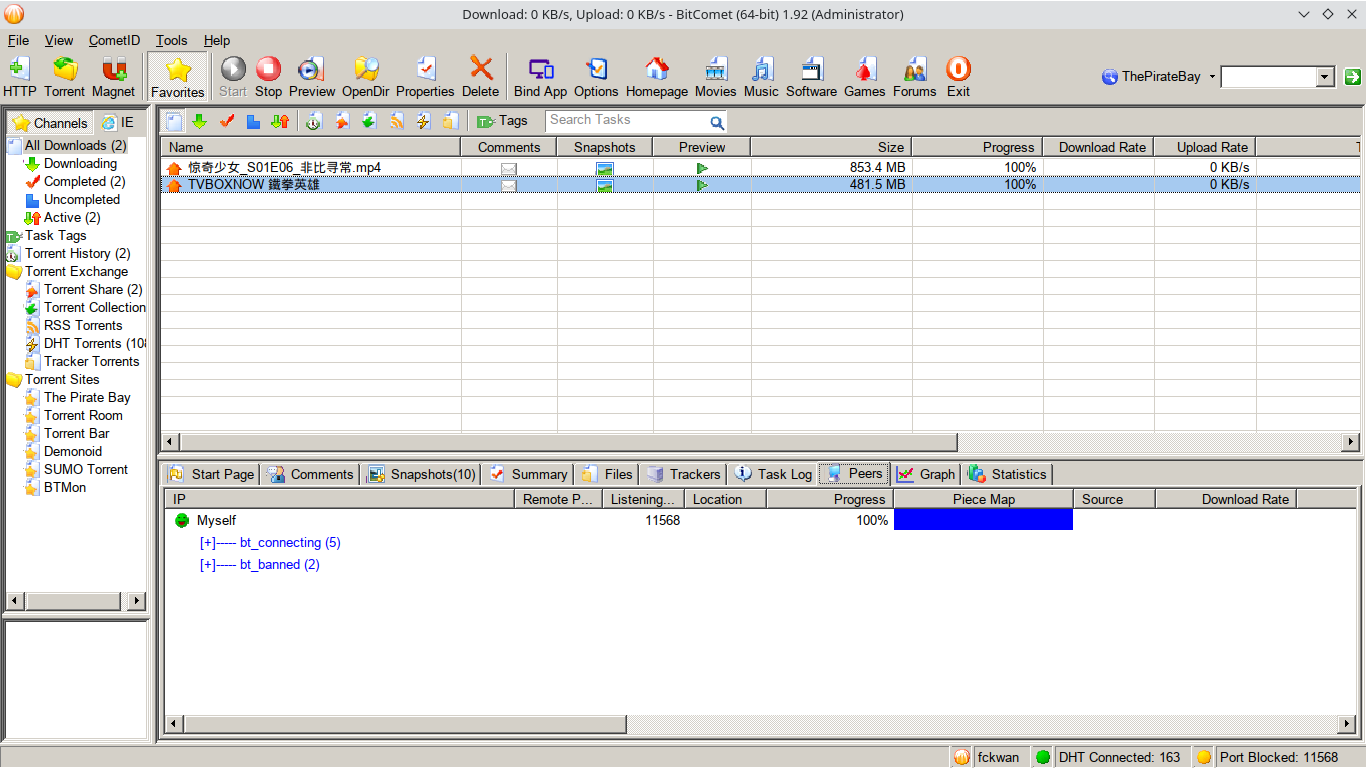Viewport: 1366px width, 768px height.
Task: Open the Tools menu
Action: (x=170, y=40)
